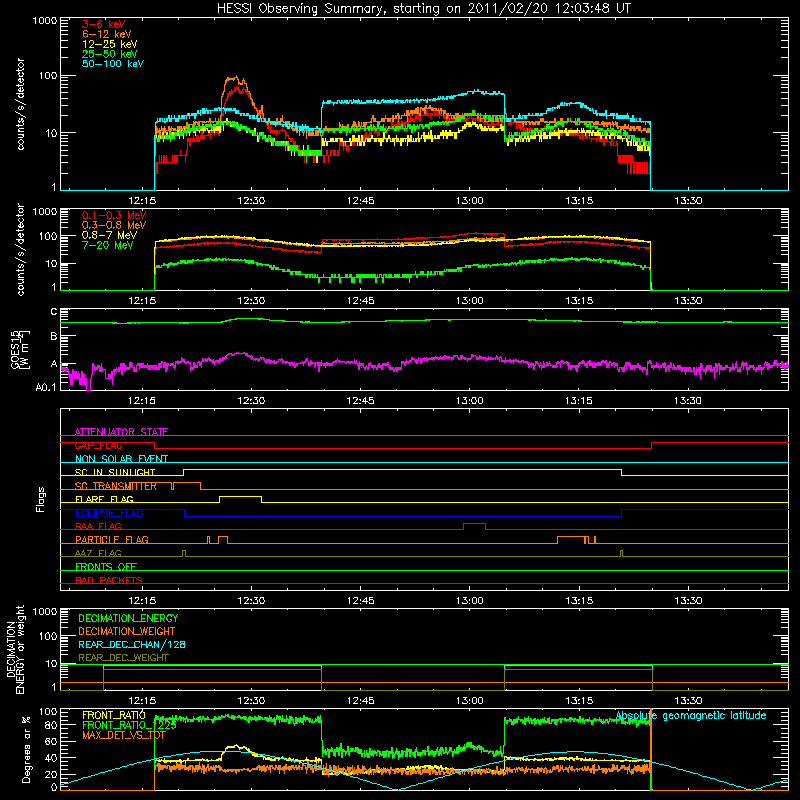Select the PARTICLE_FLAG label
800x800 pixels.
112,539
